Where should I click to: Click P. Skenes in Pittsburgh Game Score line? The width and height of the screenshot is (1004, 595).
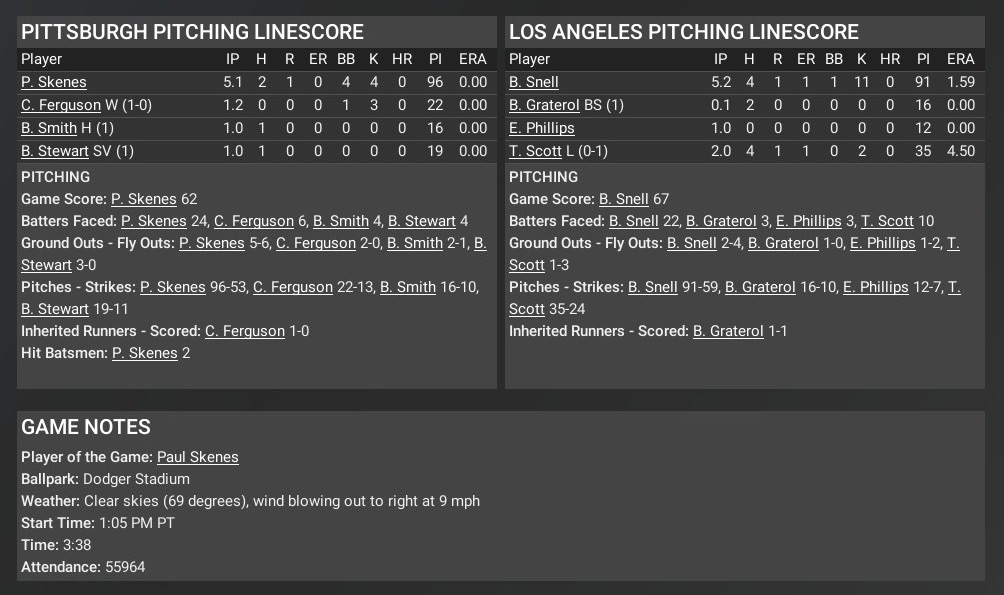tap(143, 199)
